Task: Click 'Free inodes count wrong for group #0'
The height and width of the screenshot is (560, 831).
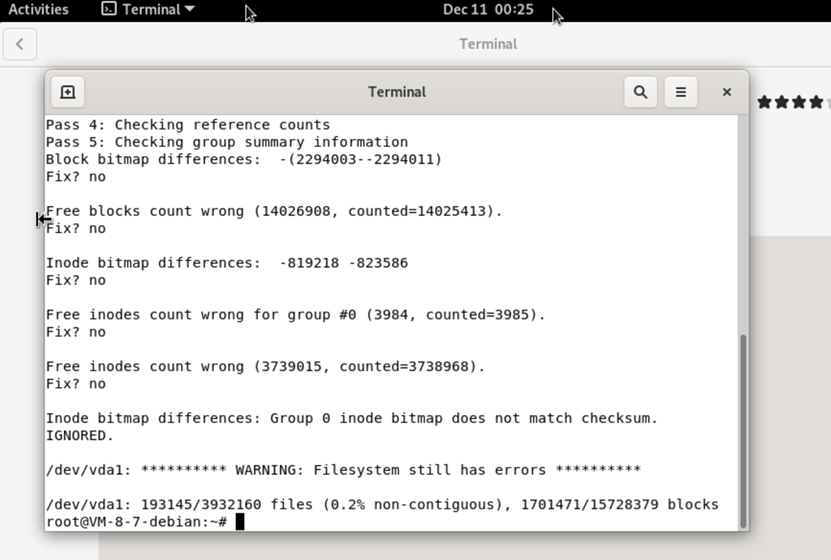Action: coord(295,315)
